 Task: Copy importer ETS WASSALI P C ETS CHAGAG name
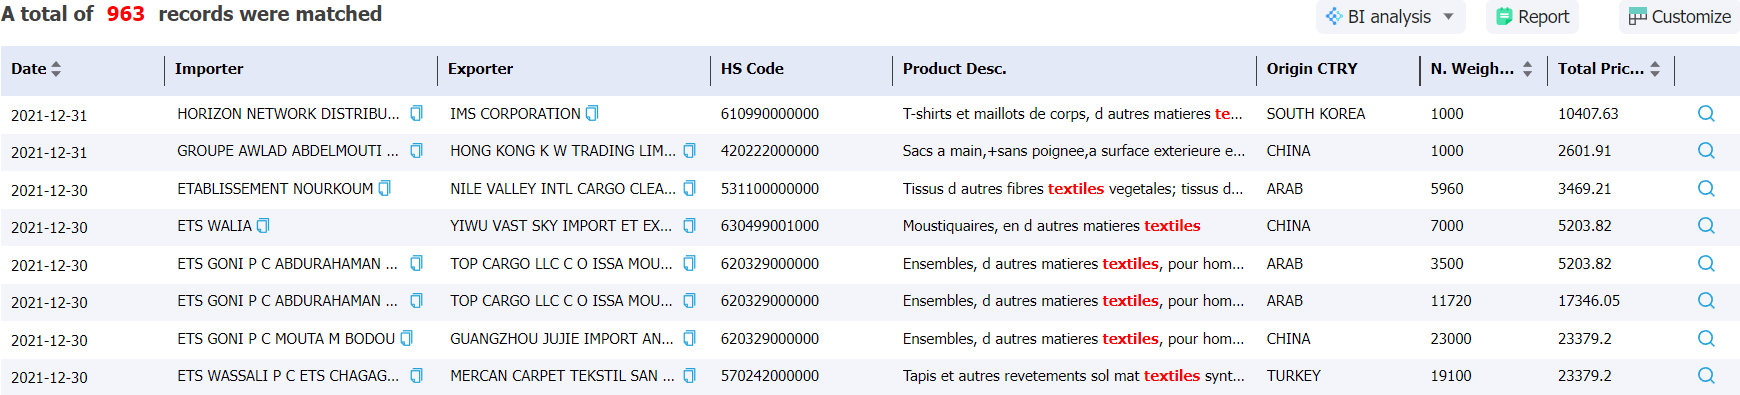click(417, 376)
